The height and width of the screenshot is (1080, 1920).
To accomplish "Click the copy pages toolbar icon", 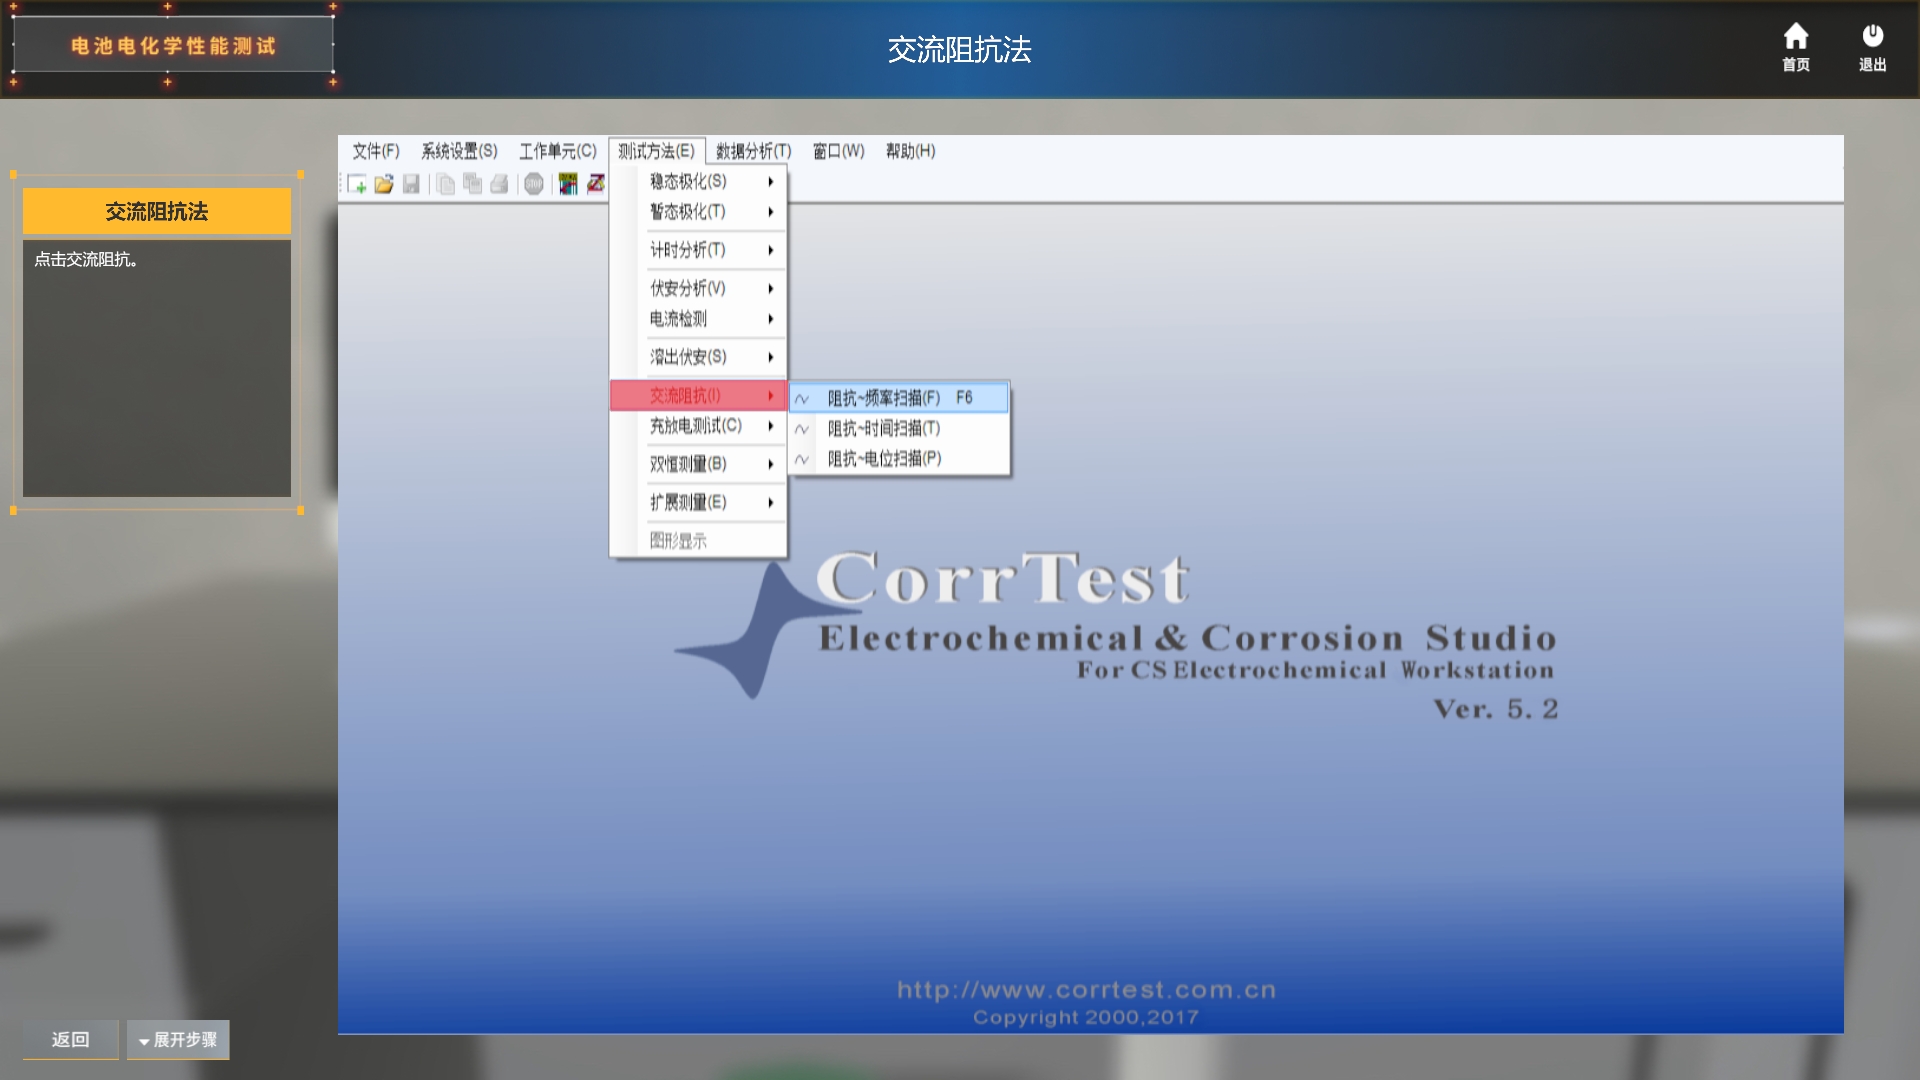I will tap(446, 184).
